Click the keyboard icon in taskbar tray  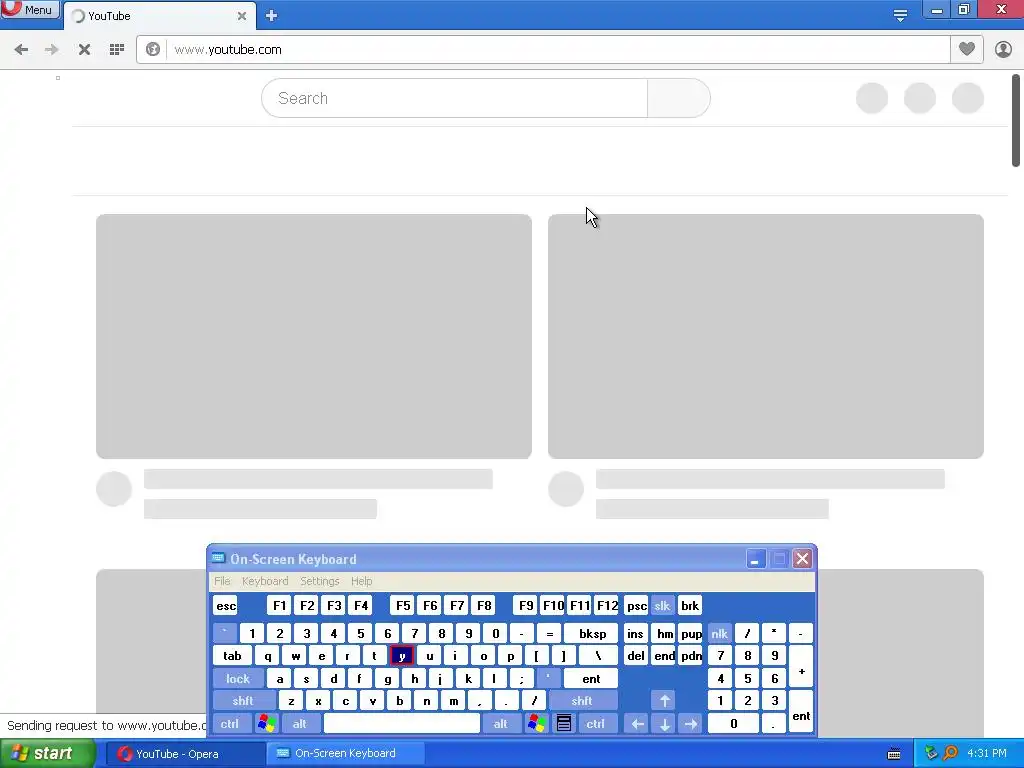[x=894, y=754]
